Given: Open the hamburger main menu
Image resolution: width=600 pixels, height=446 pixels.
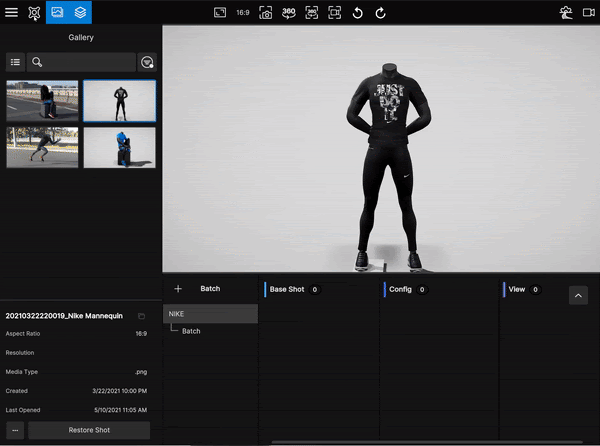Looking at the screenshot, I should click(11, 12).
